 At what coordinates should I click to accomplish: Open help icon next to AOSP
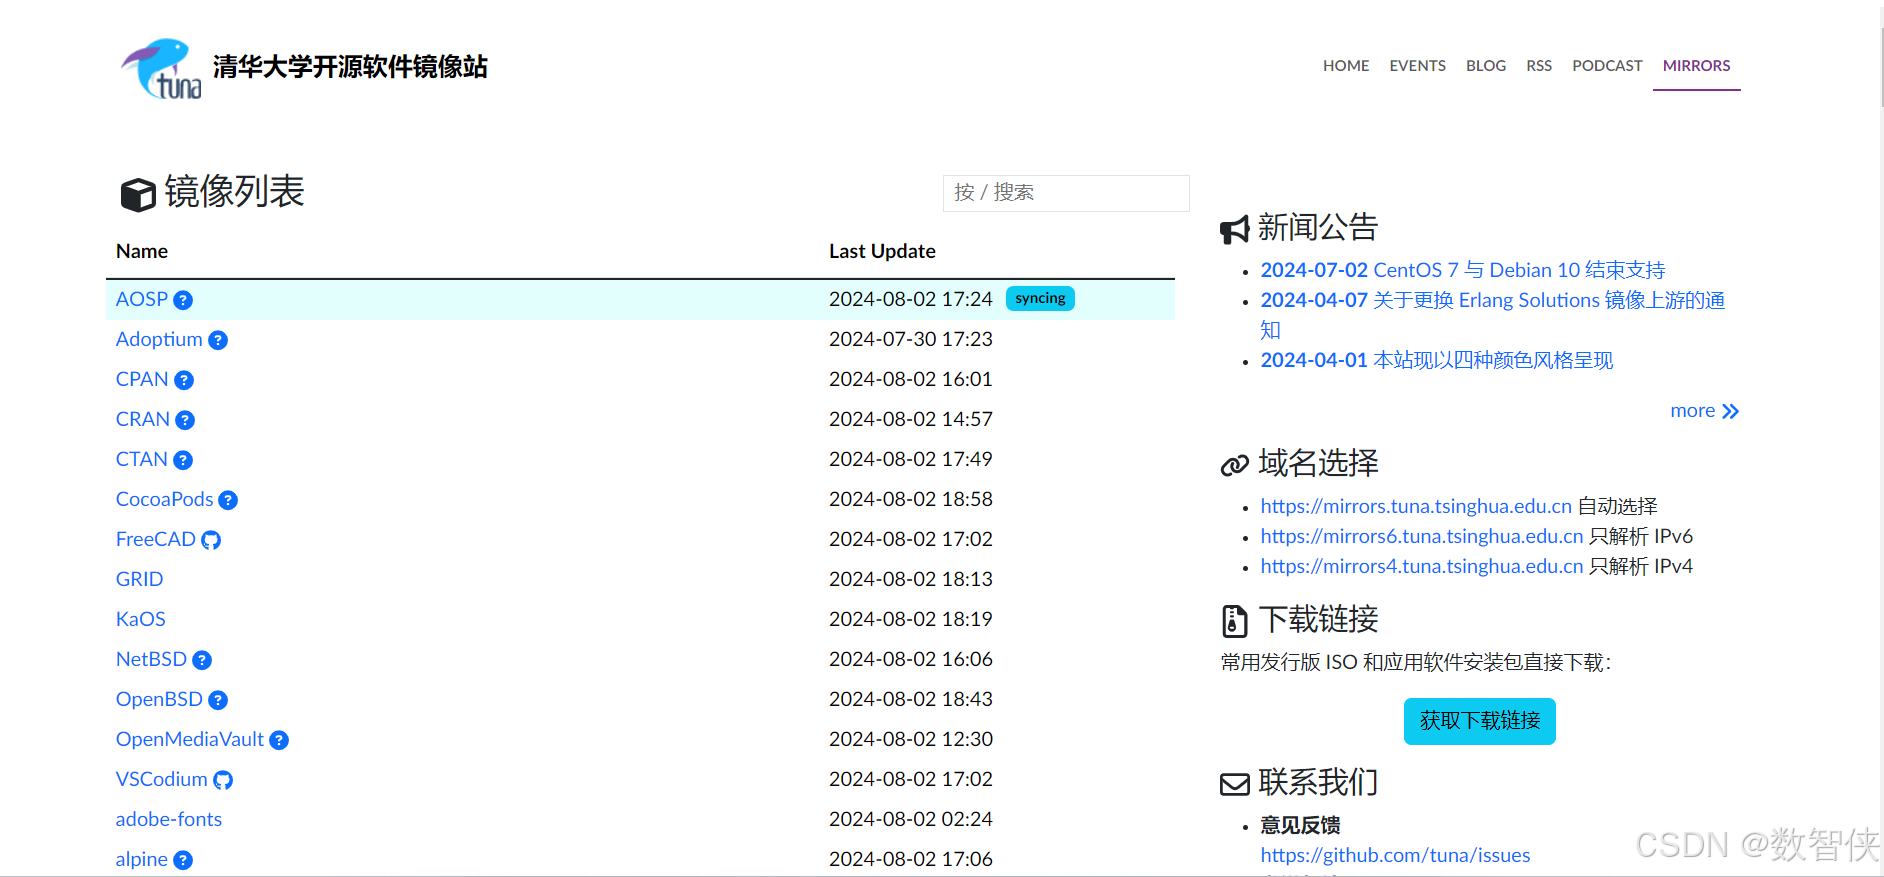point(183,300)
